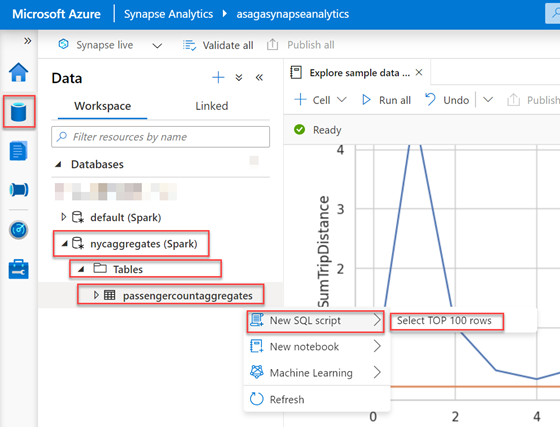560x427 pixels.
Task: Click Run all
Action: (x=386, y=100)
